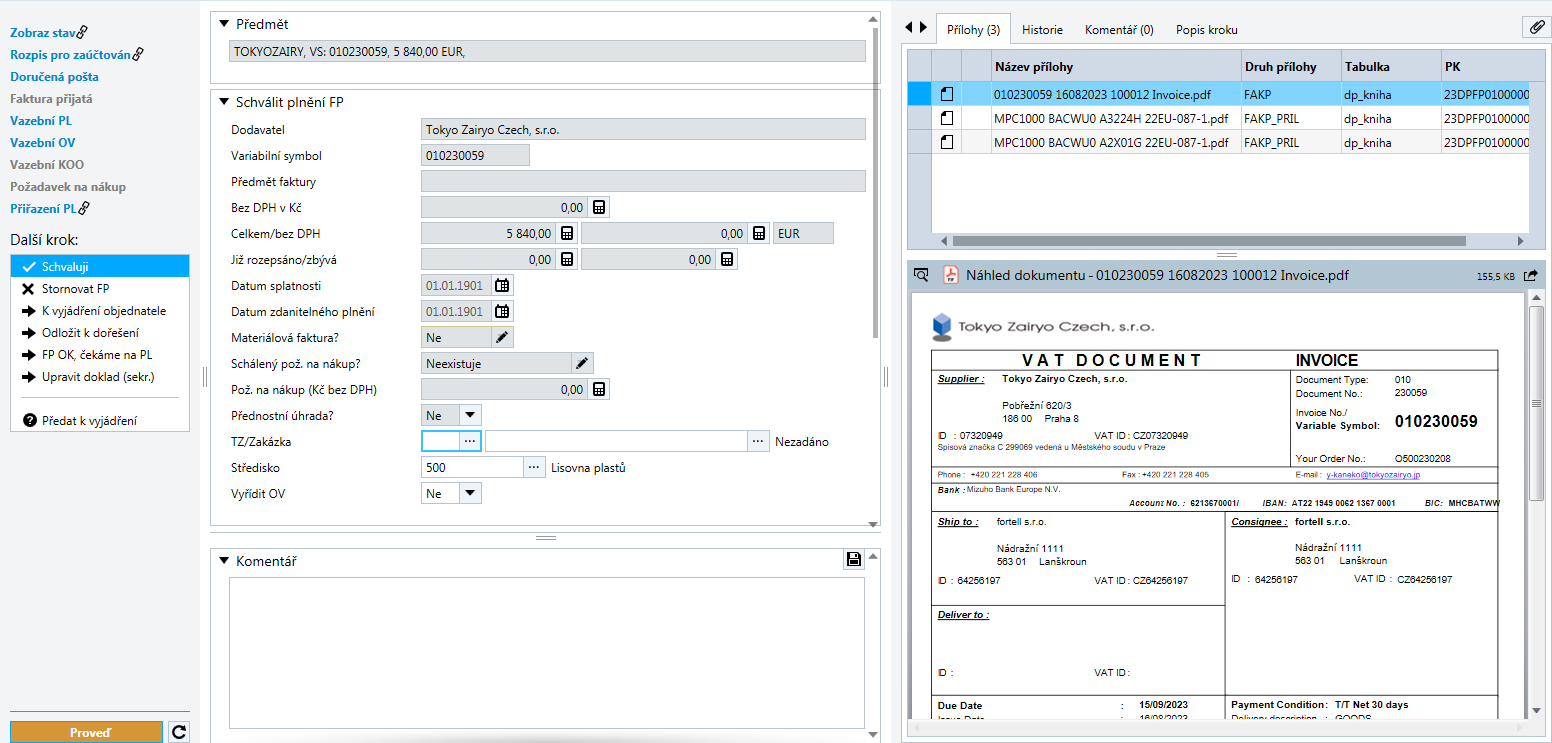Screen dimensions: 1552x743
Task: Select Upravit doklad (sekr.) step
Action: pyautogui.click(x=100, y=377)
